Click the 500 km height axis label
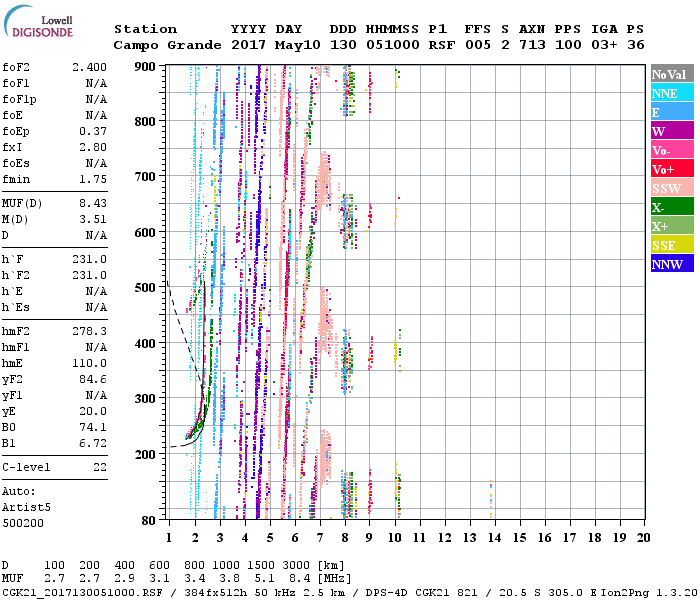Image resolution: width=700 pixels, height=600 pixels. 145,288
